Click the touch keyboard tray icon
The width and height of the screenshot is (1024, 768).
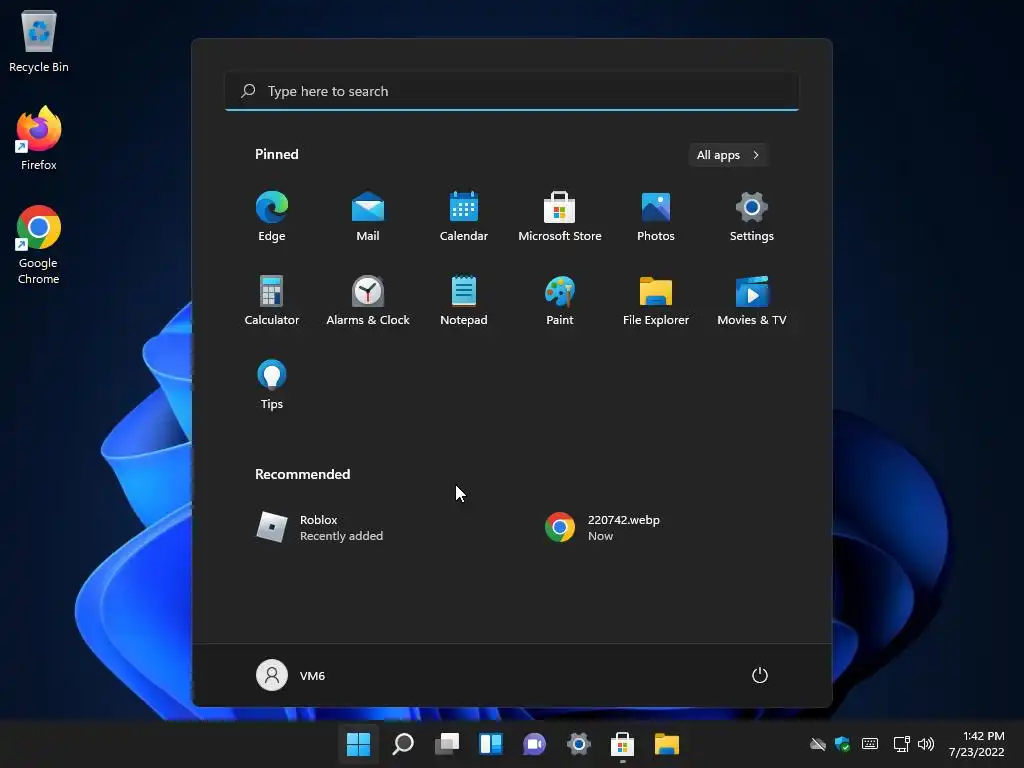click(870, 744)
